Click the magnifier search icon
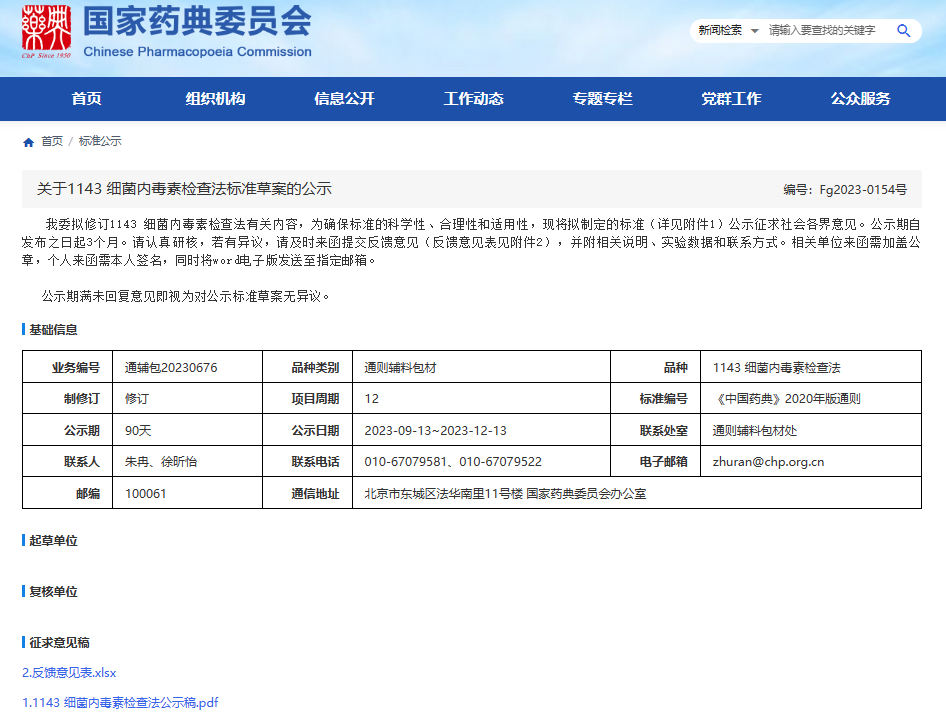The image size is (946, 715). click(903, 31)
